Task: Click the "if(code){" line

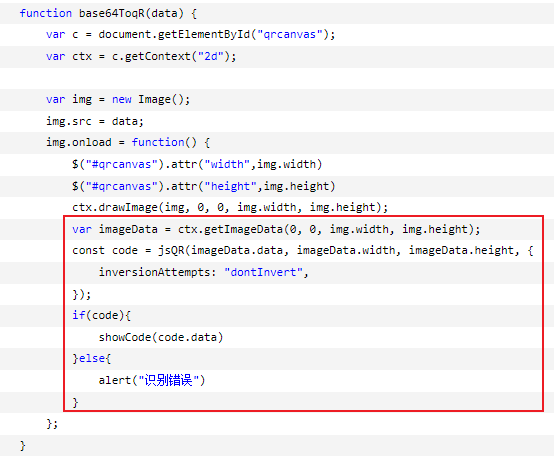Action: click(101, 315)
